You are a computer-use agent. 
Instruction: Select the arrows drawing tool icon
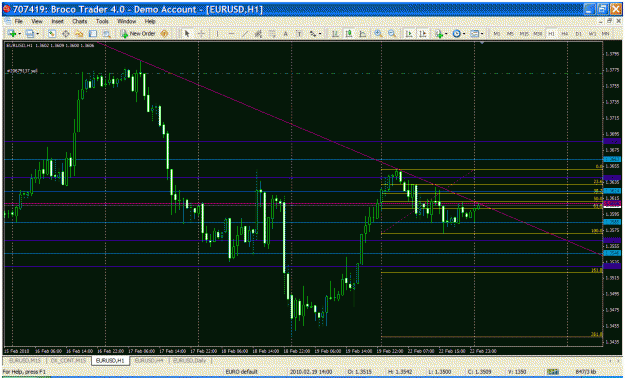(x=313, y=34)
